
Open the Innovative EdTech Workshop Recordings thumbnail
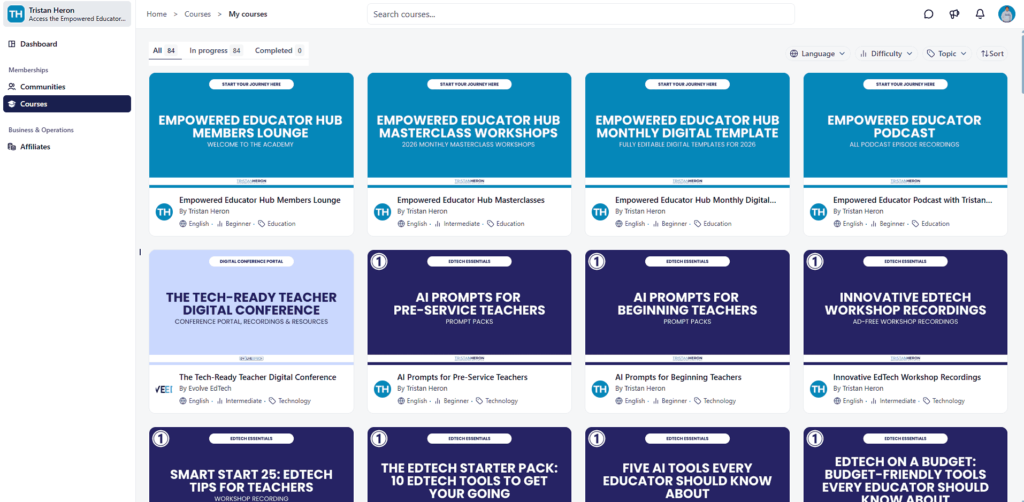(905, 307)
